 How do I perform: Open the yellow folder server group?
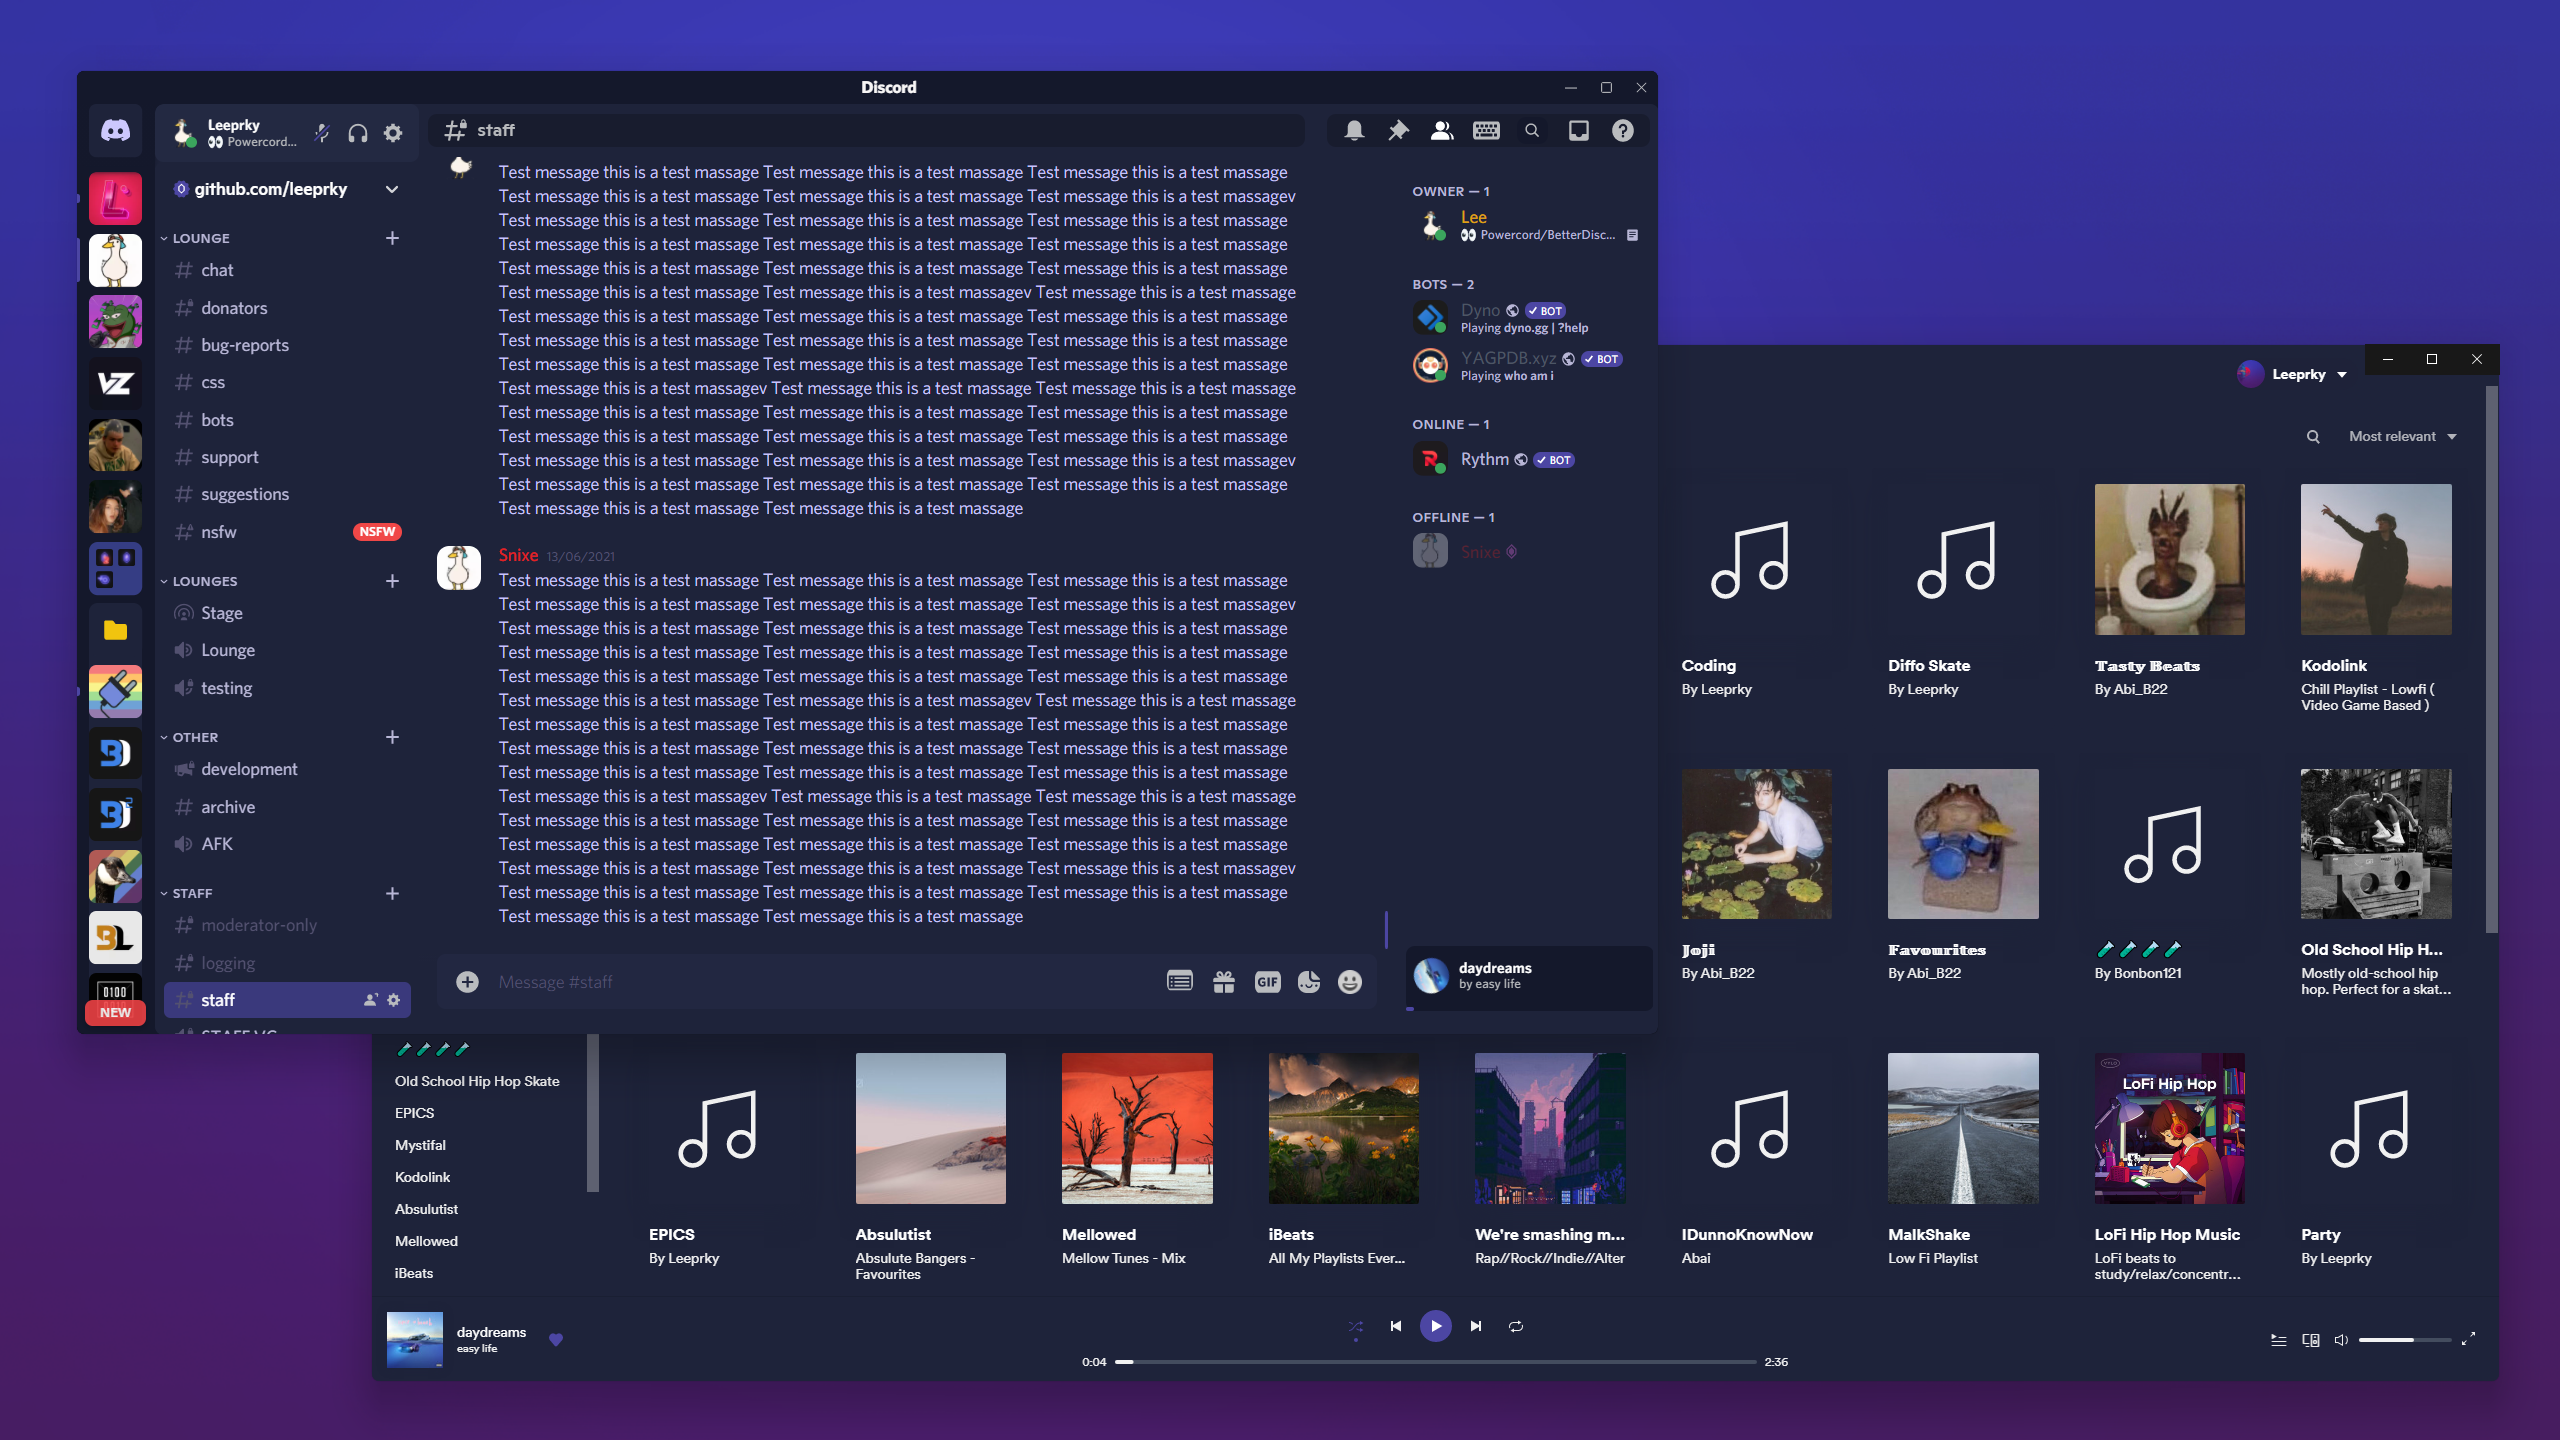pos(115,630)
